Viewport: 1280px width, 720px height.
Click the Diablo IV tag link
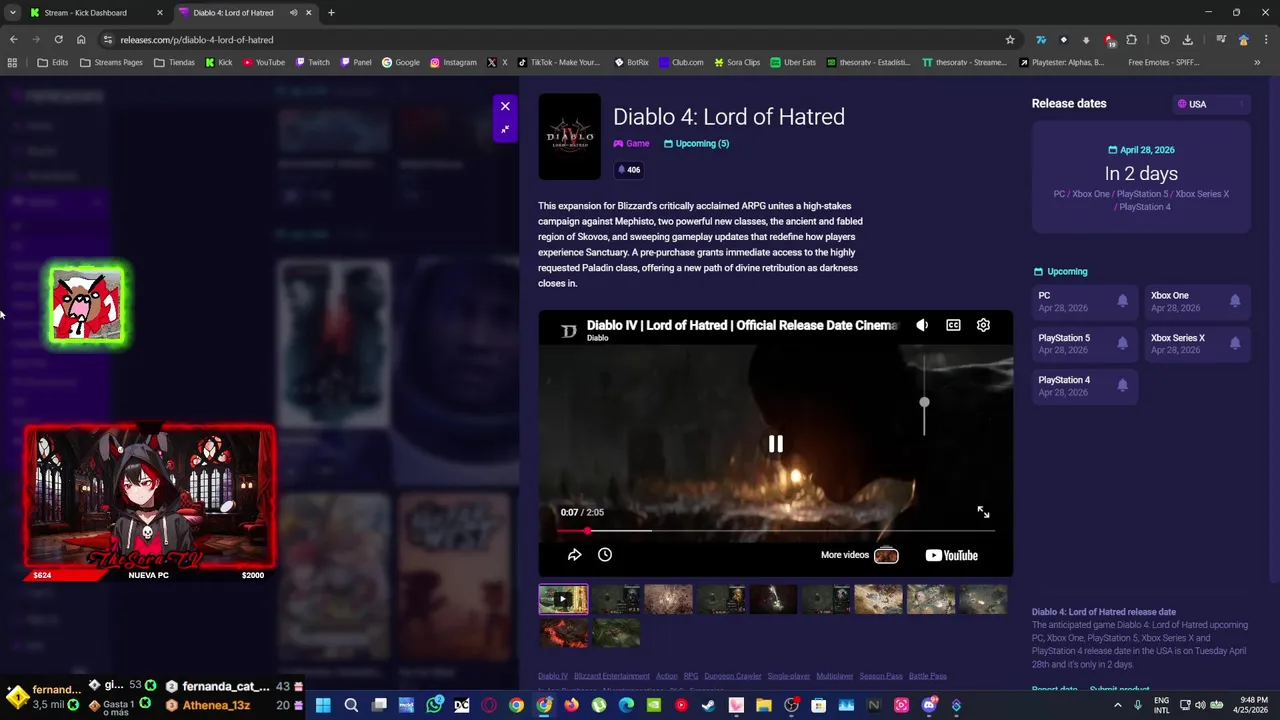(x=553, y=676)
